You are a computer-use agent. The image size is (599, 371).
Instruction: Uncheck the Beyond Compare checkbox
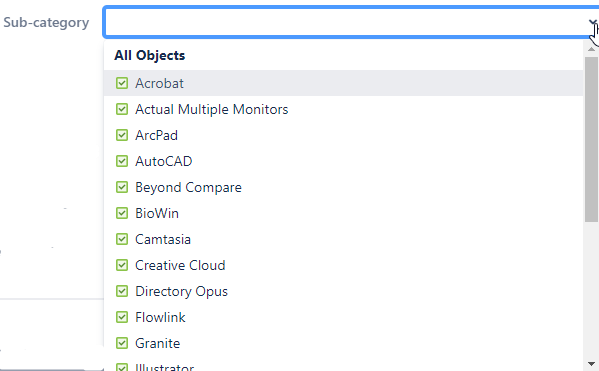click(x=122, y=187)
